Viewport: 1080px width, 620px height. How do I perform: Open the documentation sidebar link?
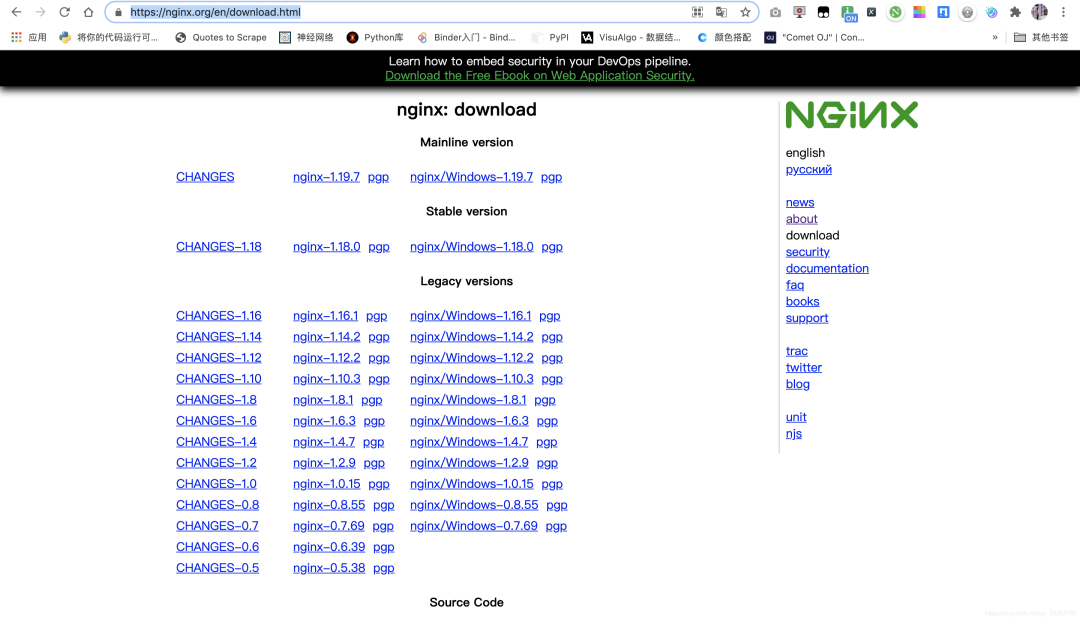(827, 269)
